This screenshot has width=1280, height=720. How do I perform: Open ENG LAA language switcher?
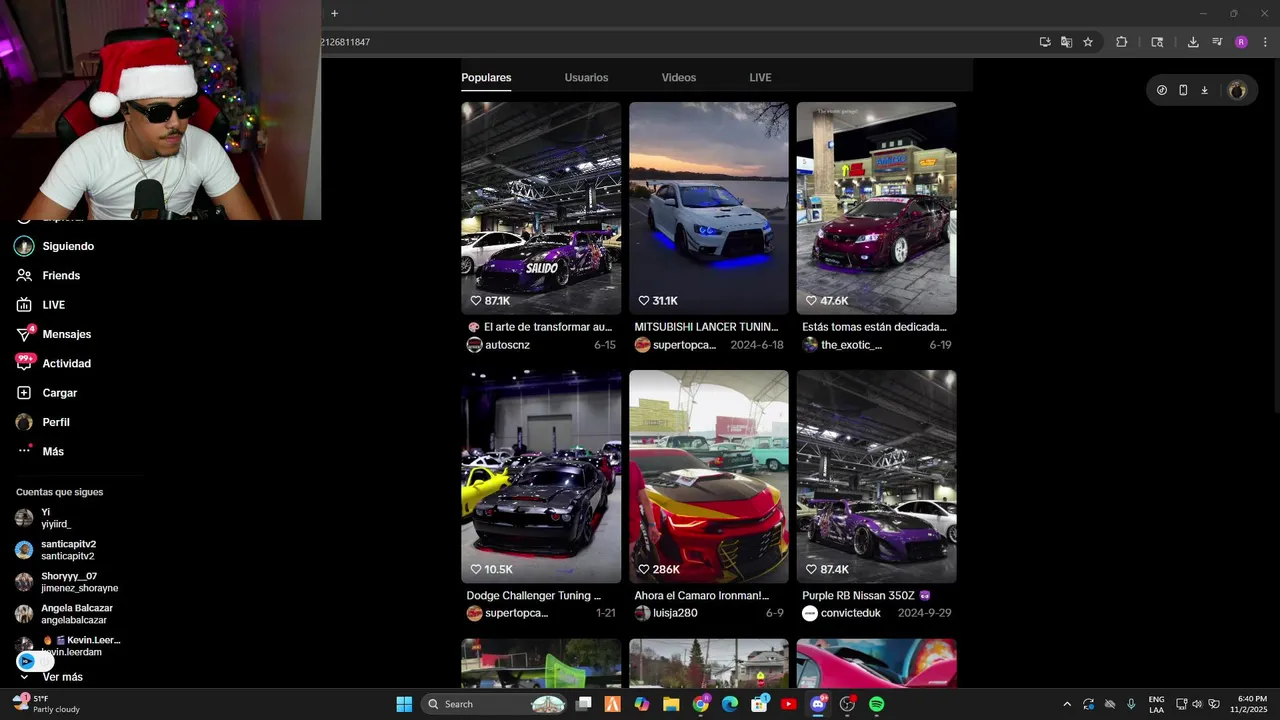[1156, 704]
